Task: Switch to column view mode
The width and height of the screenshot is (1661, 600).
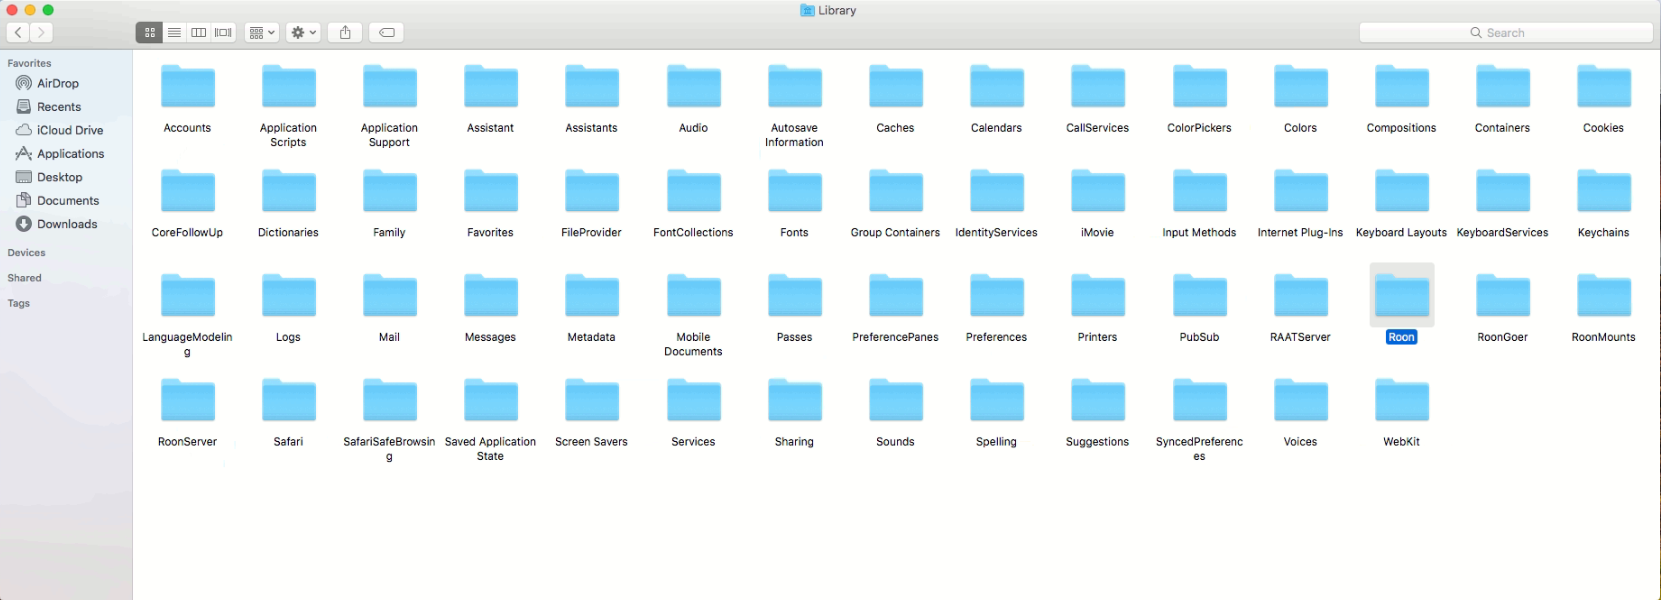Action: click(199, 33)
